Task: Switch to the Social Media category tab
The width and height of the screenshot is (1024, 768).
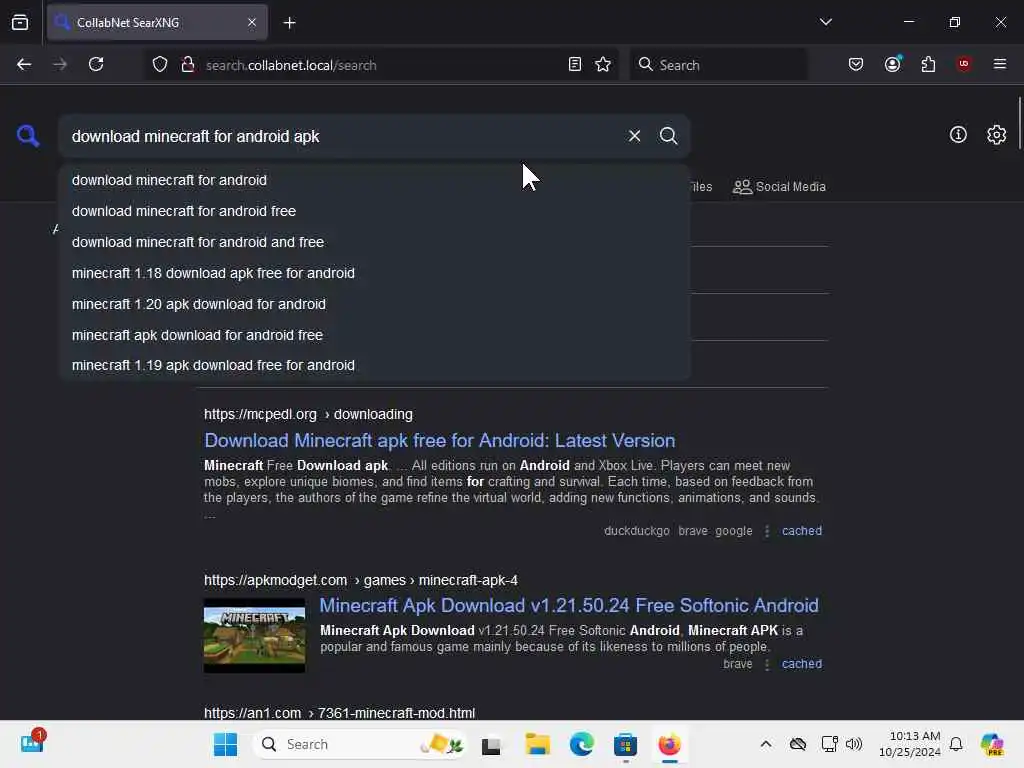Action: click(779, 187)
